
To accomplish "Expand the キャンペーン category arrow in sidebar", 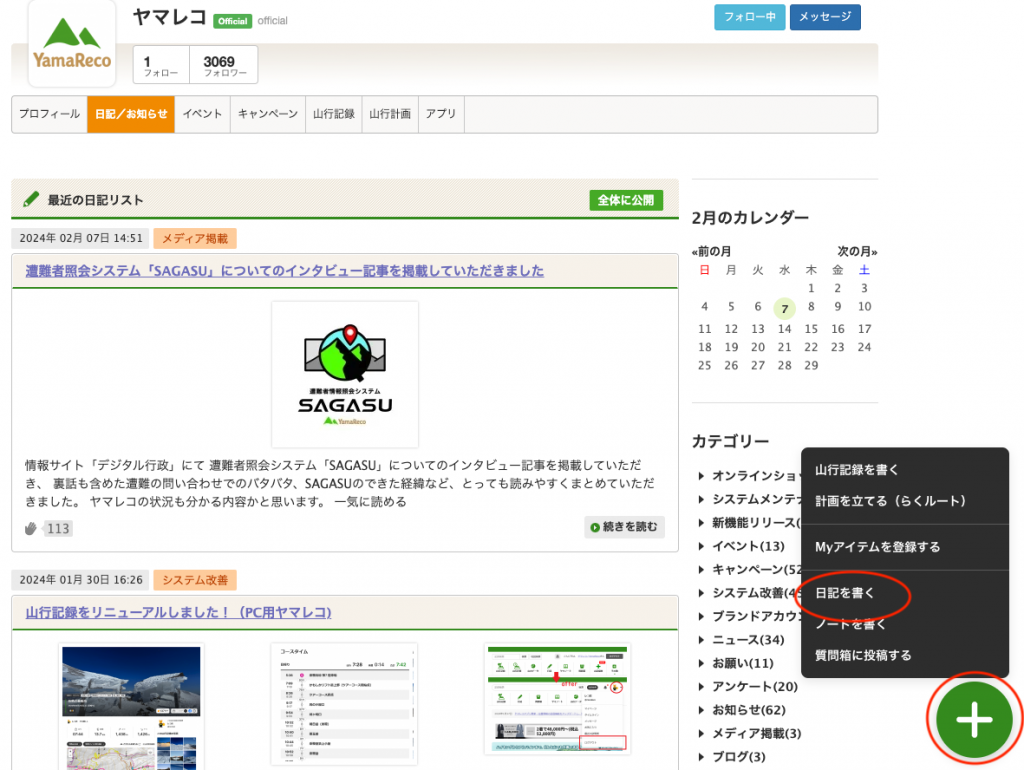I will point(701,570).
